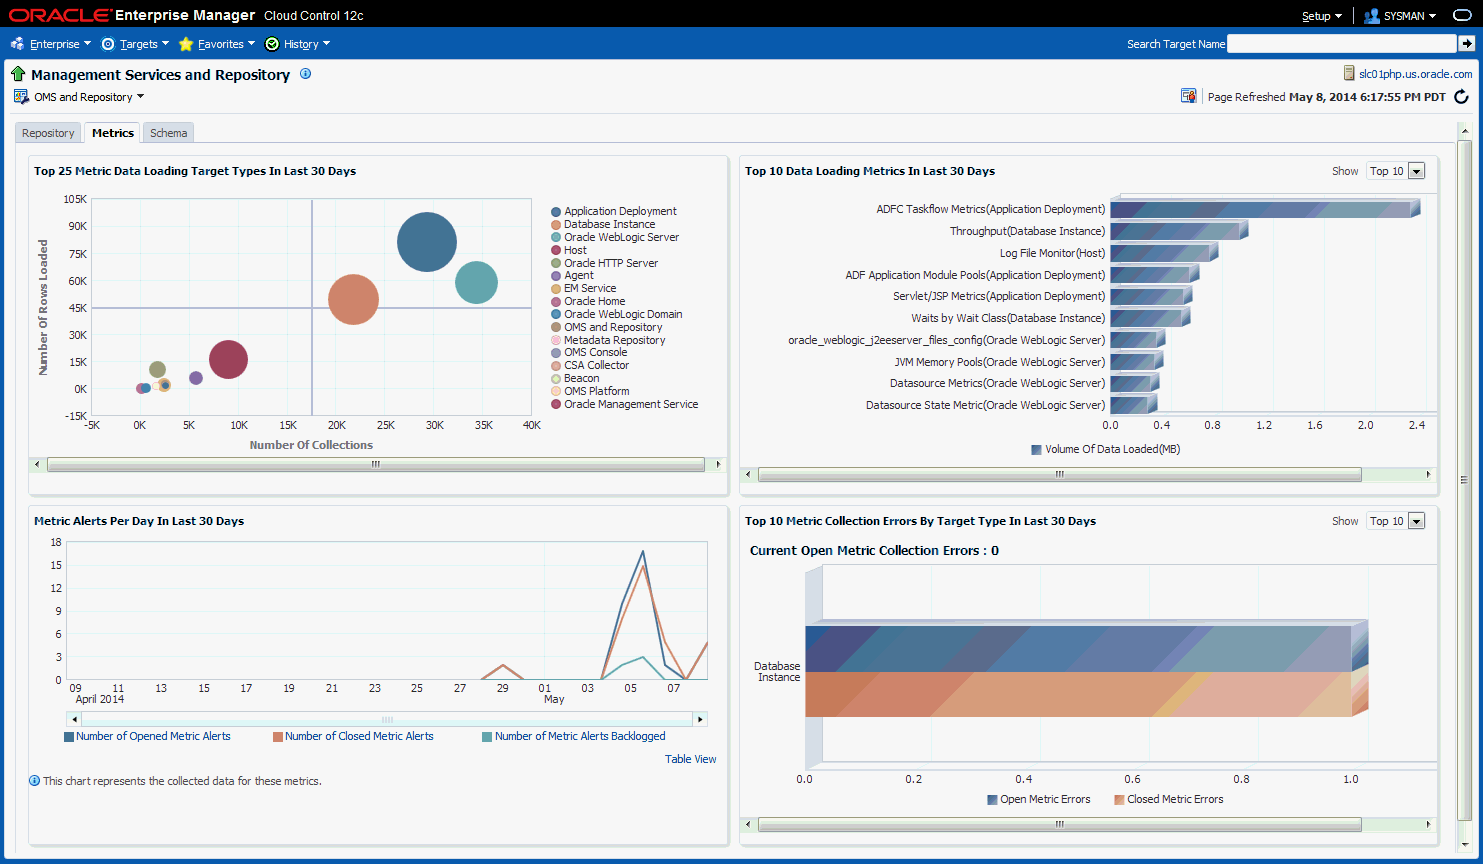1483x864 pixels.
Task: Click the search go arrow button
Action: click(x=1466, y=44)
